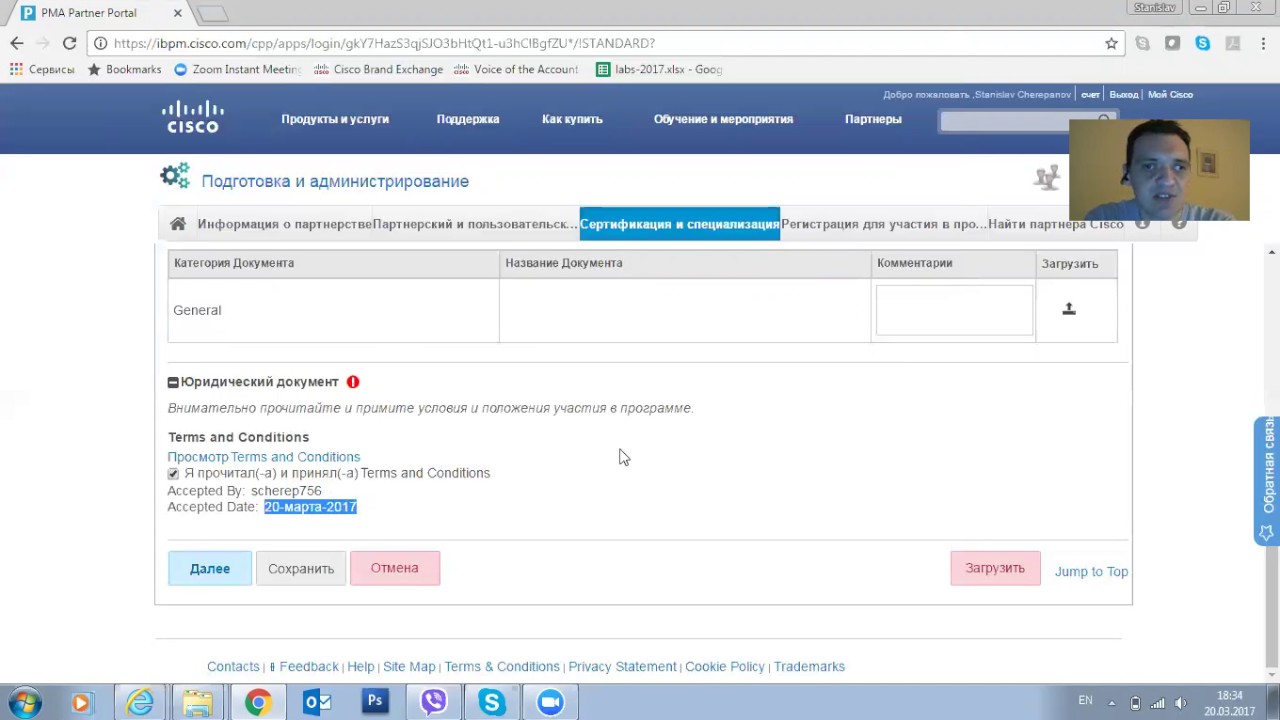The height and width of the screenshot is (720, 1280).
Task: Open Outlook from taskbar
Action: tap(317, 702)
